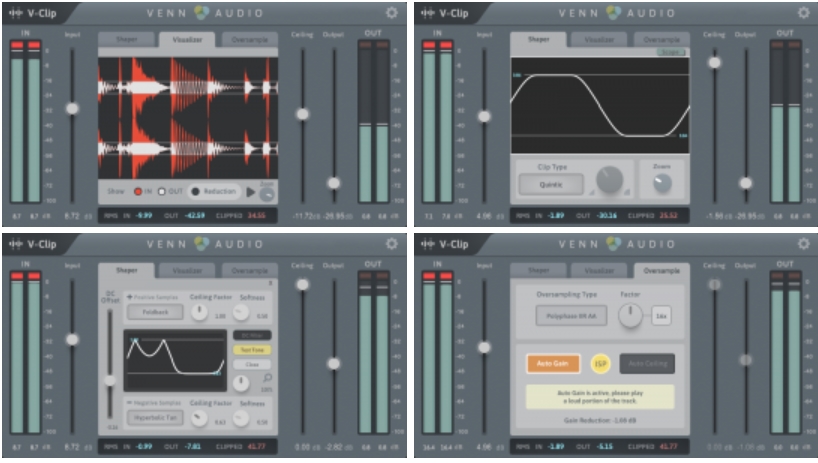This screenshot has width=818, height=463.
Task: Switch to the Oversample tab in the Quintic clip window
Action: pyautogui.click(x=662, y=40)
